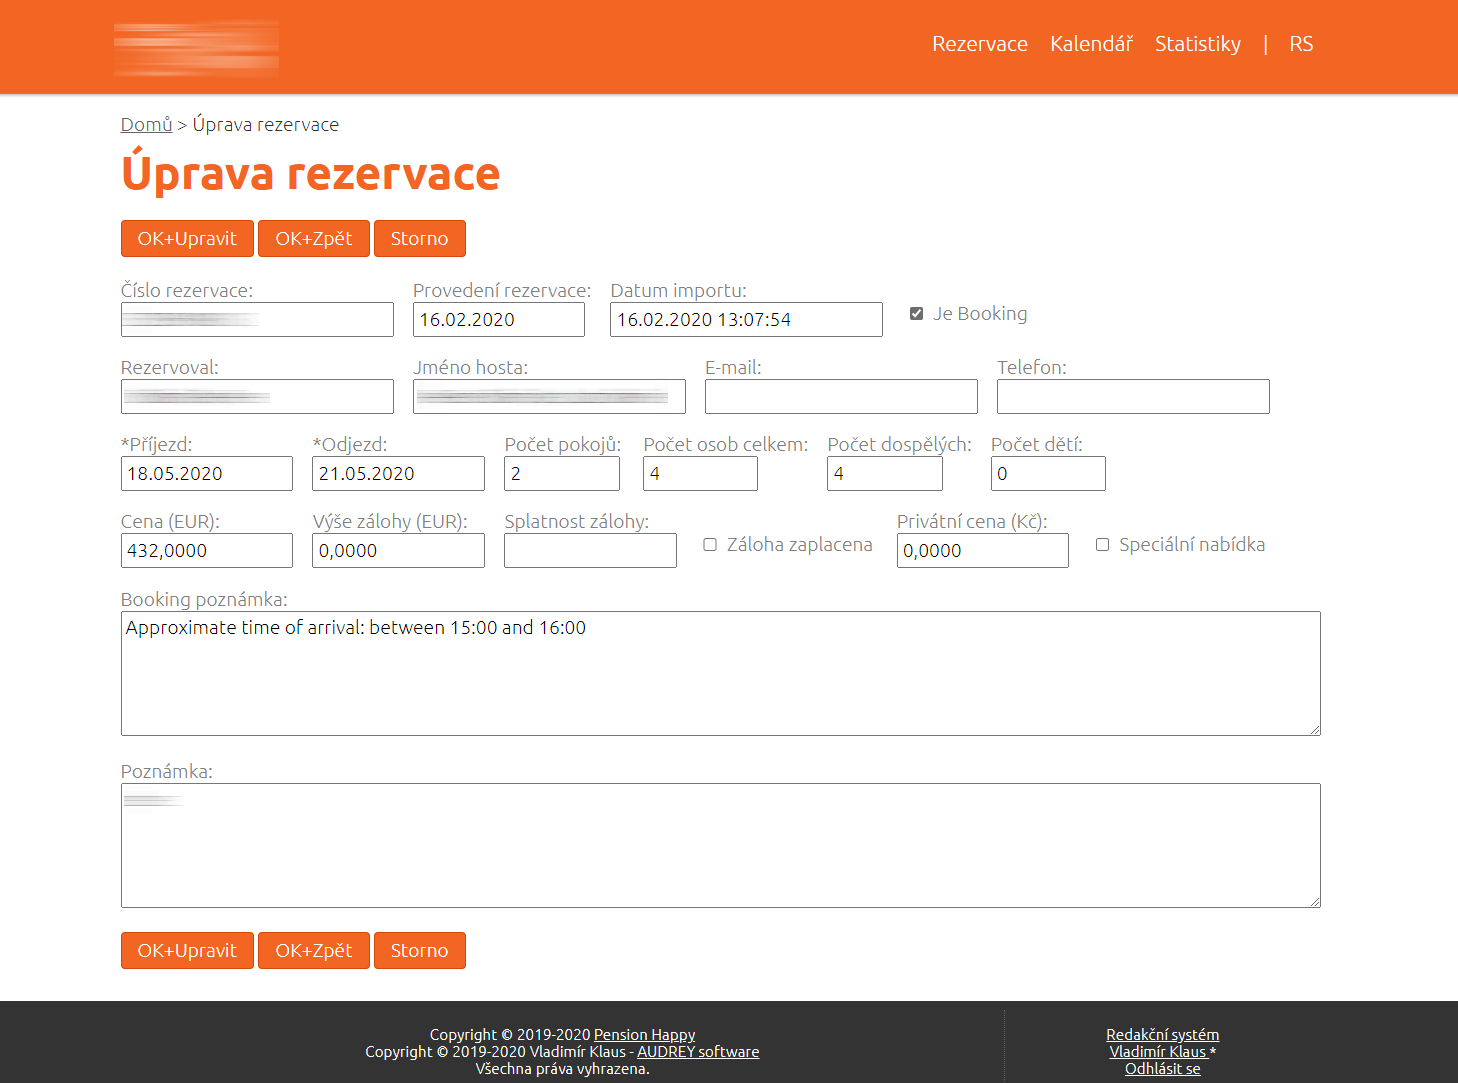The height and width of the screenshot is (1083, 1458).
Task: Open the Rezervace menu item
Action: tap(979, 44)
